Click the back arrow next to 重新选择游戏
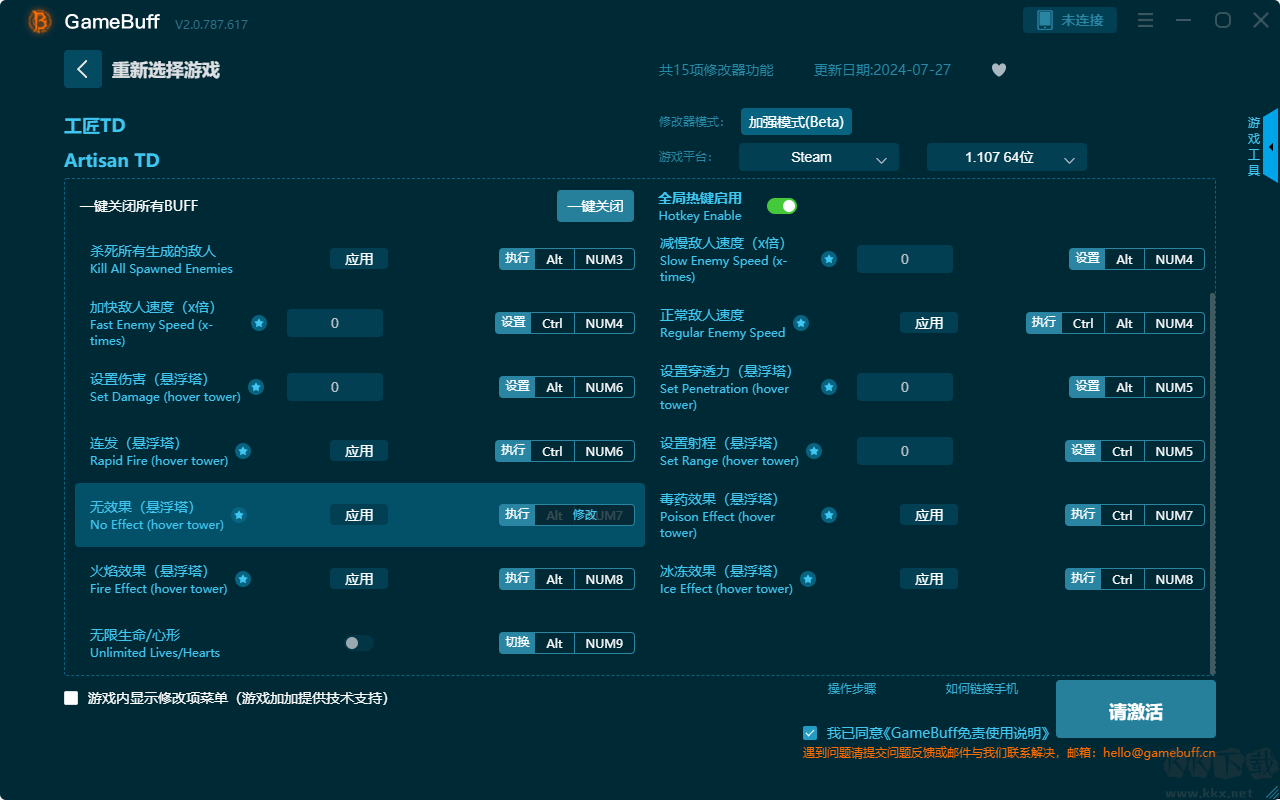The image size is (1280, 800). click(83, 69)
